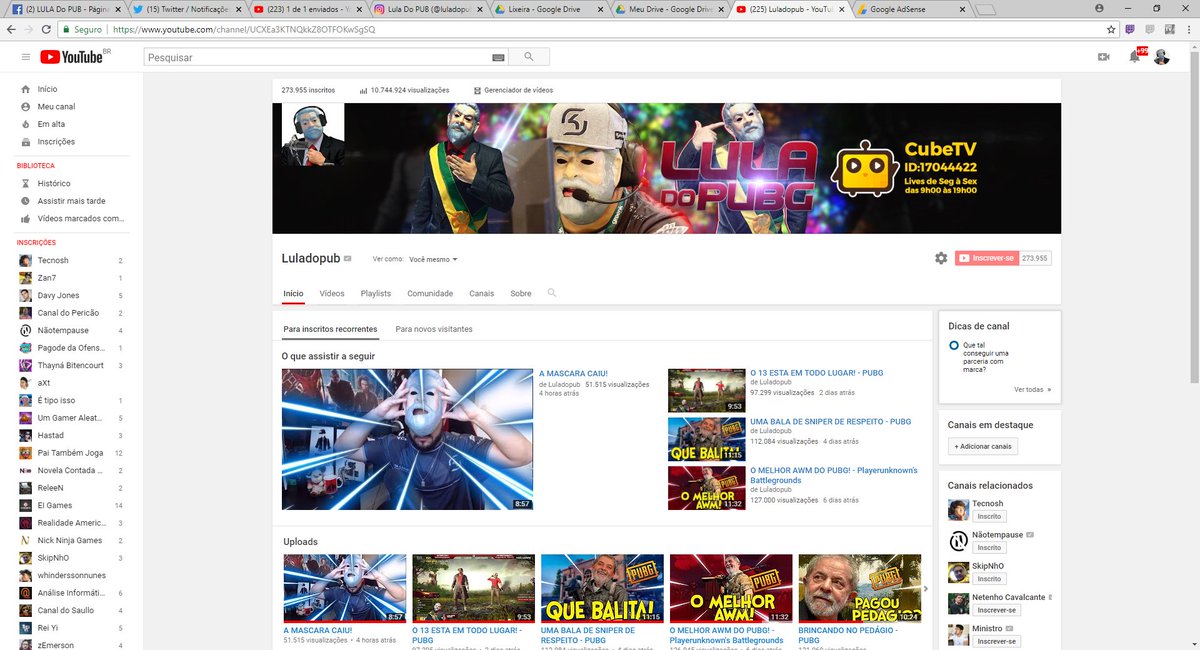Switch to the Meu Drive browser tab
This screenshot has height=650, width=1200.
pos(668,9)
